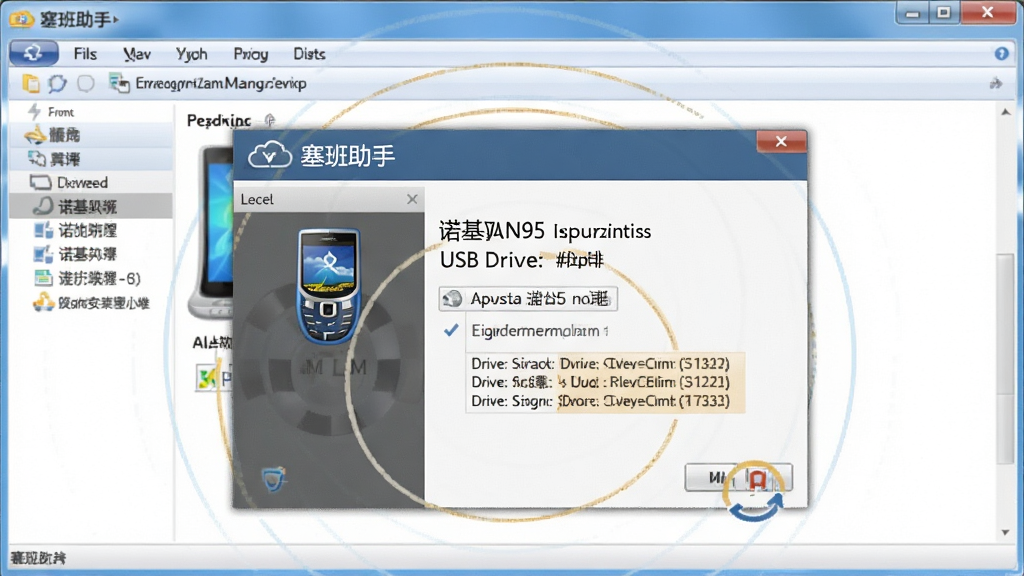Viewport: 1024px width, 576px height.
Task: Click the cloud logo in dialog title
Action: [269, 155]
